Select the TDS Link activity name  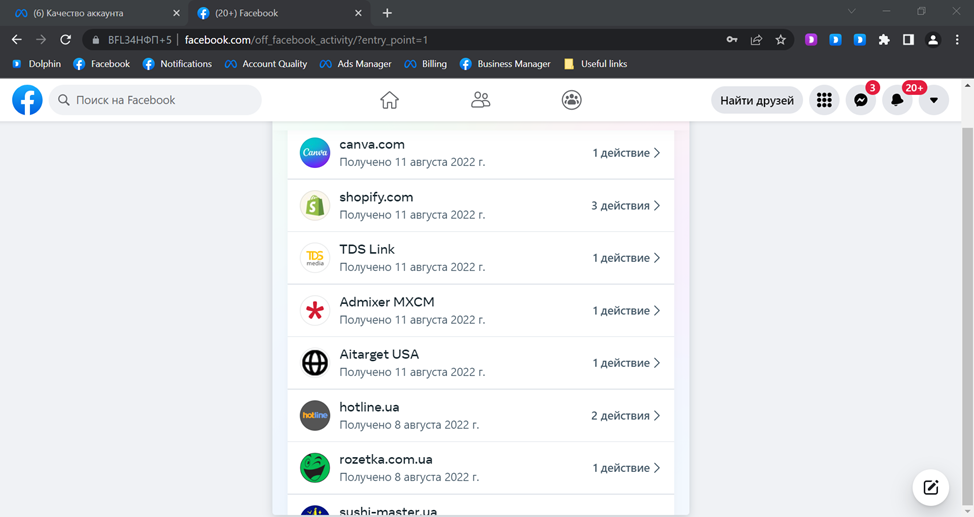click(x=367, y=249)
